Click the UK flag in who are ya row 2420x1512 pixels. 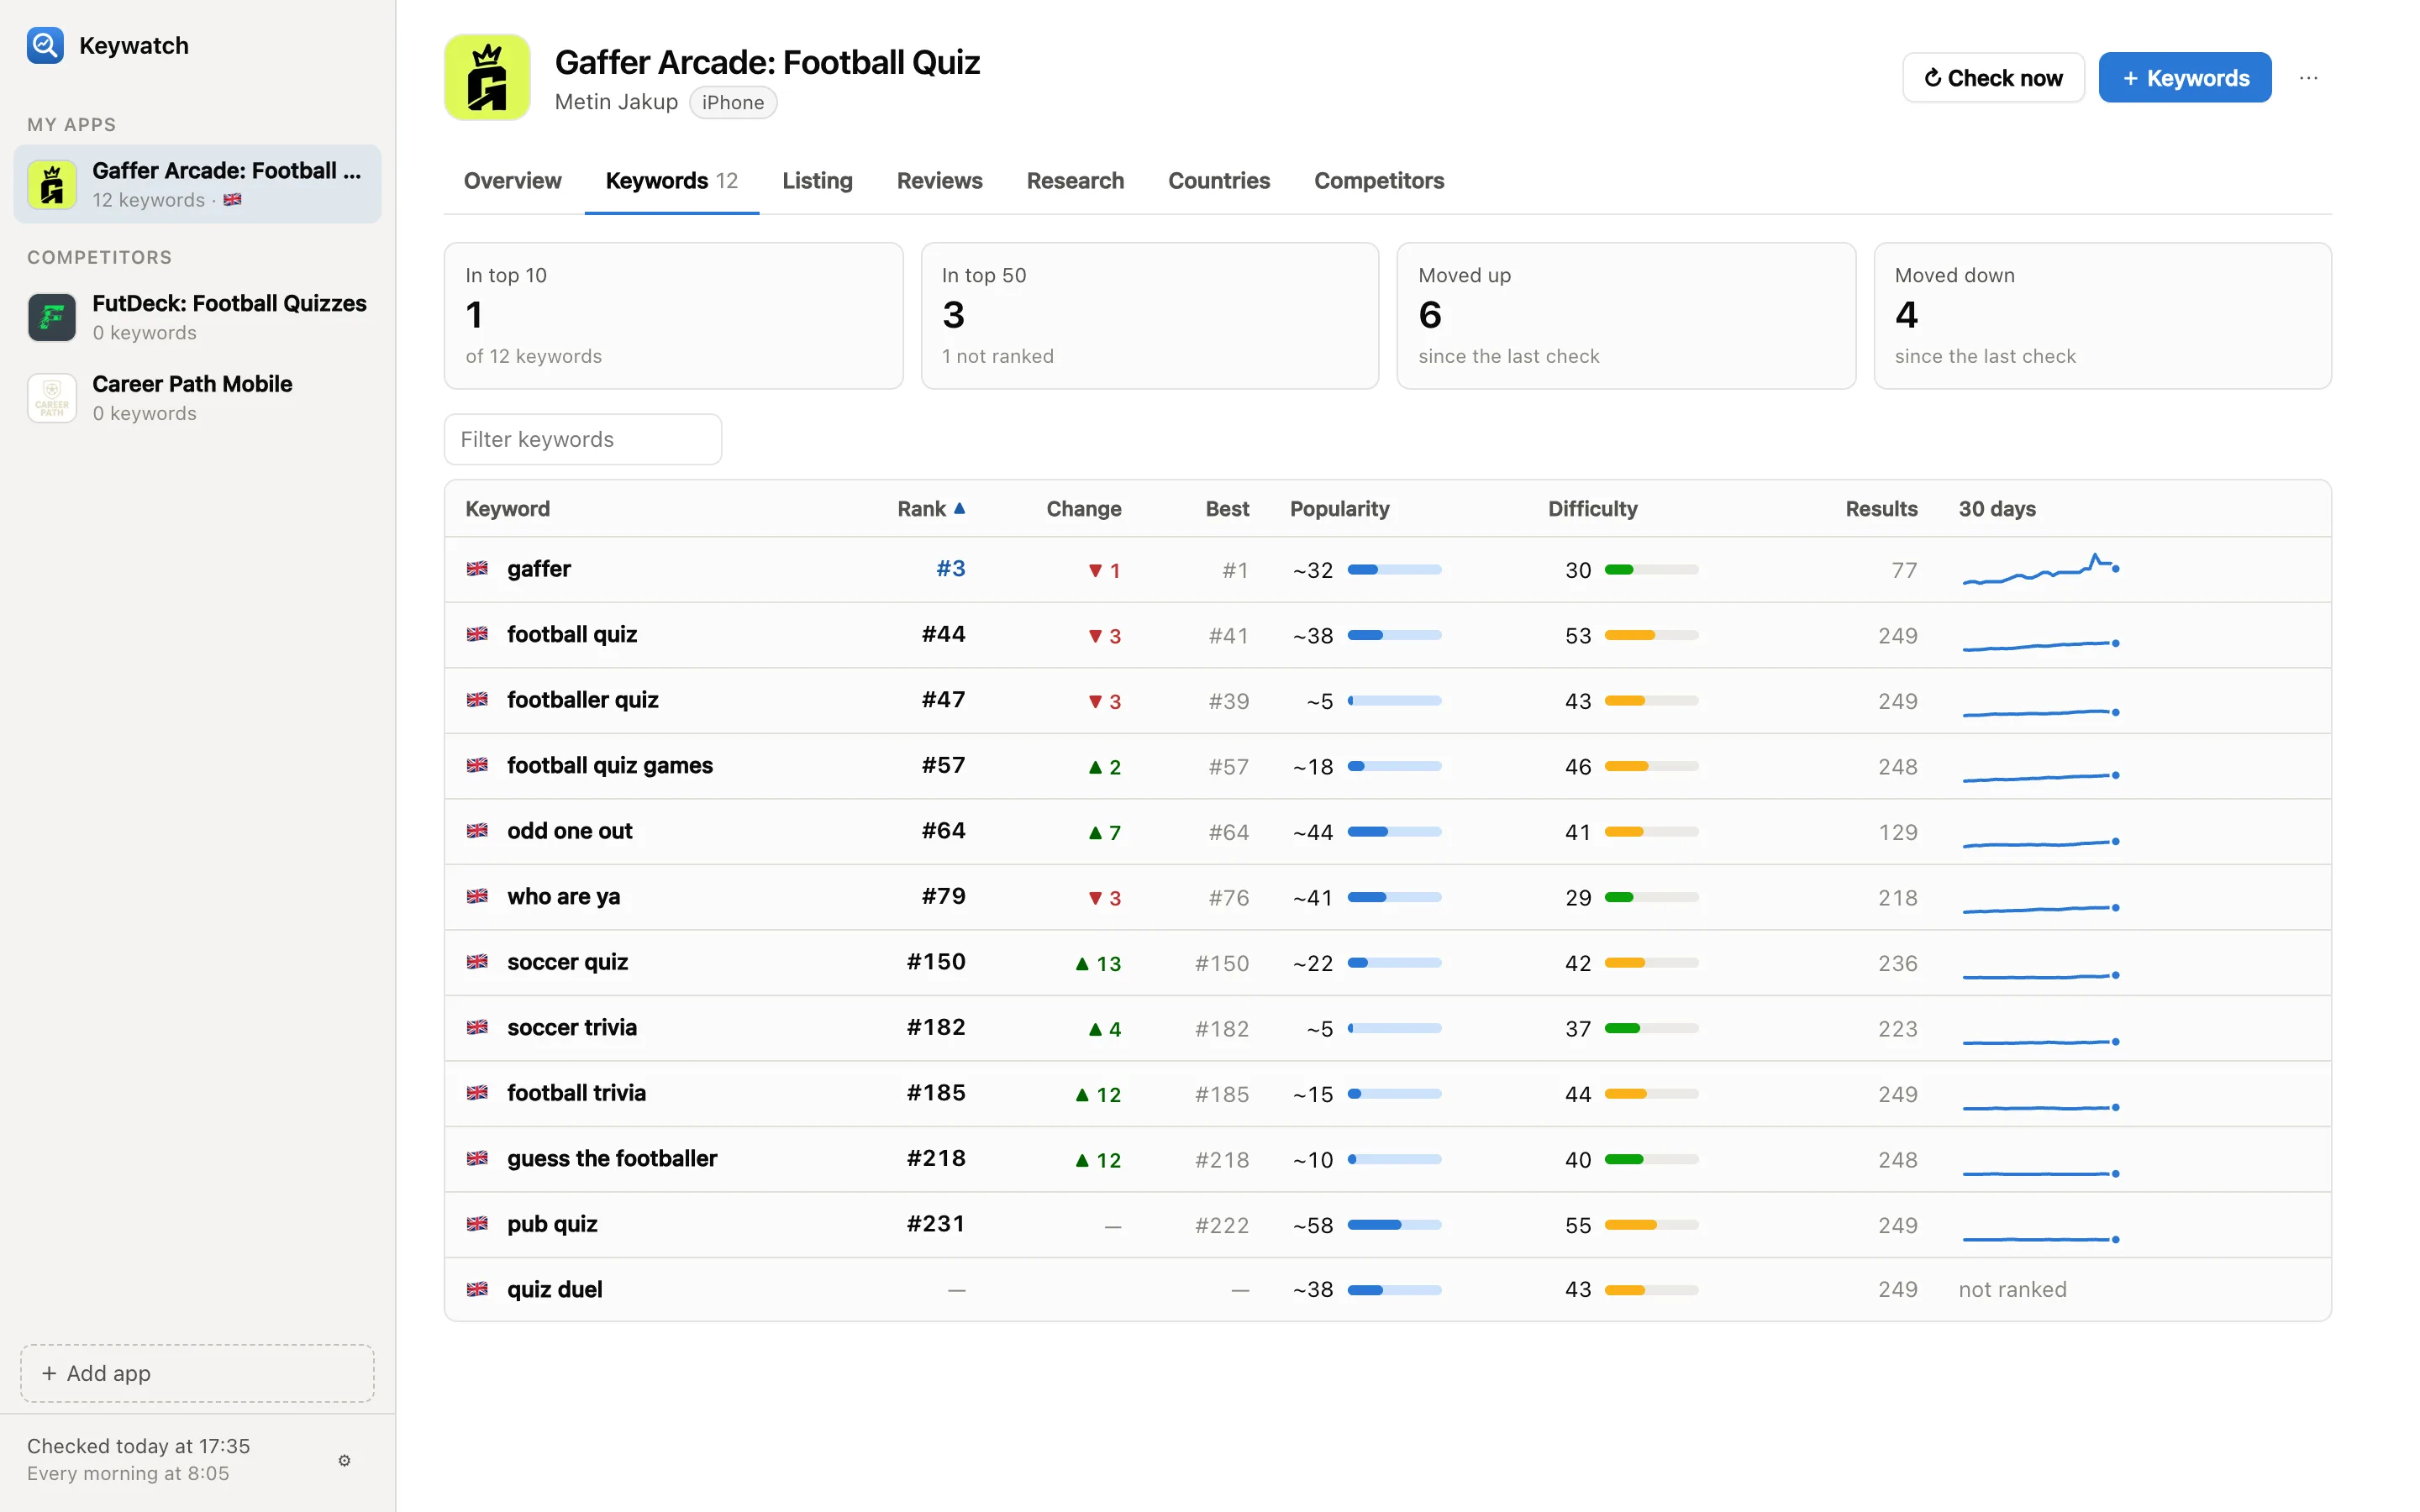click(477, 896)
